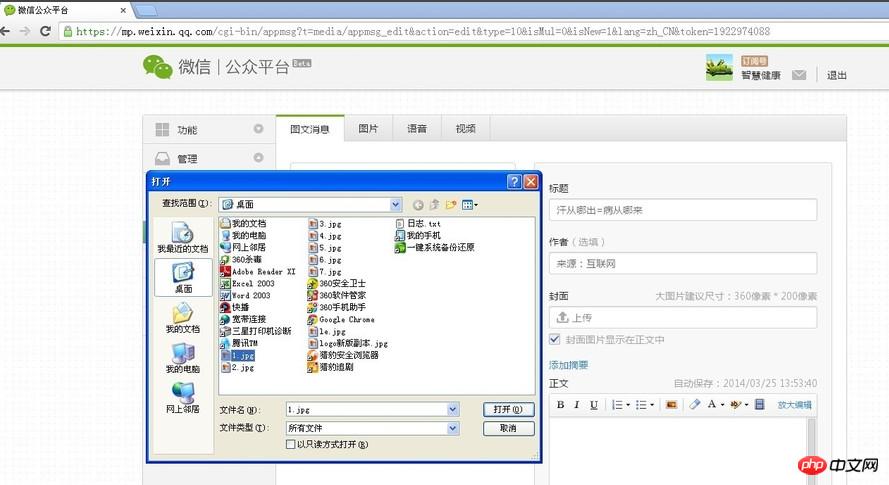Reload the WeChat platform page

tap(45, 31)
